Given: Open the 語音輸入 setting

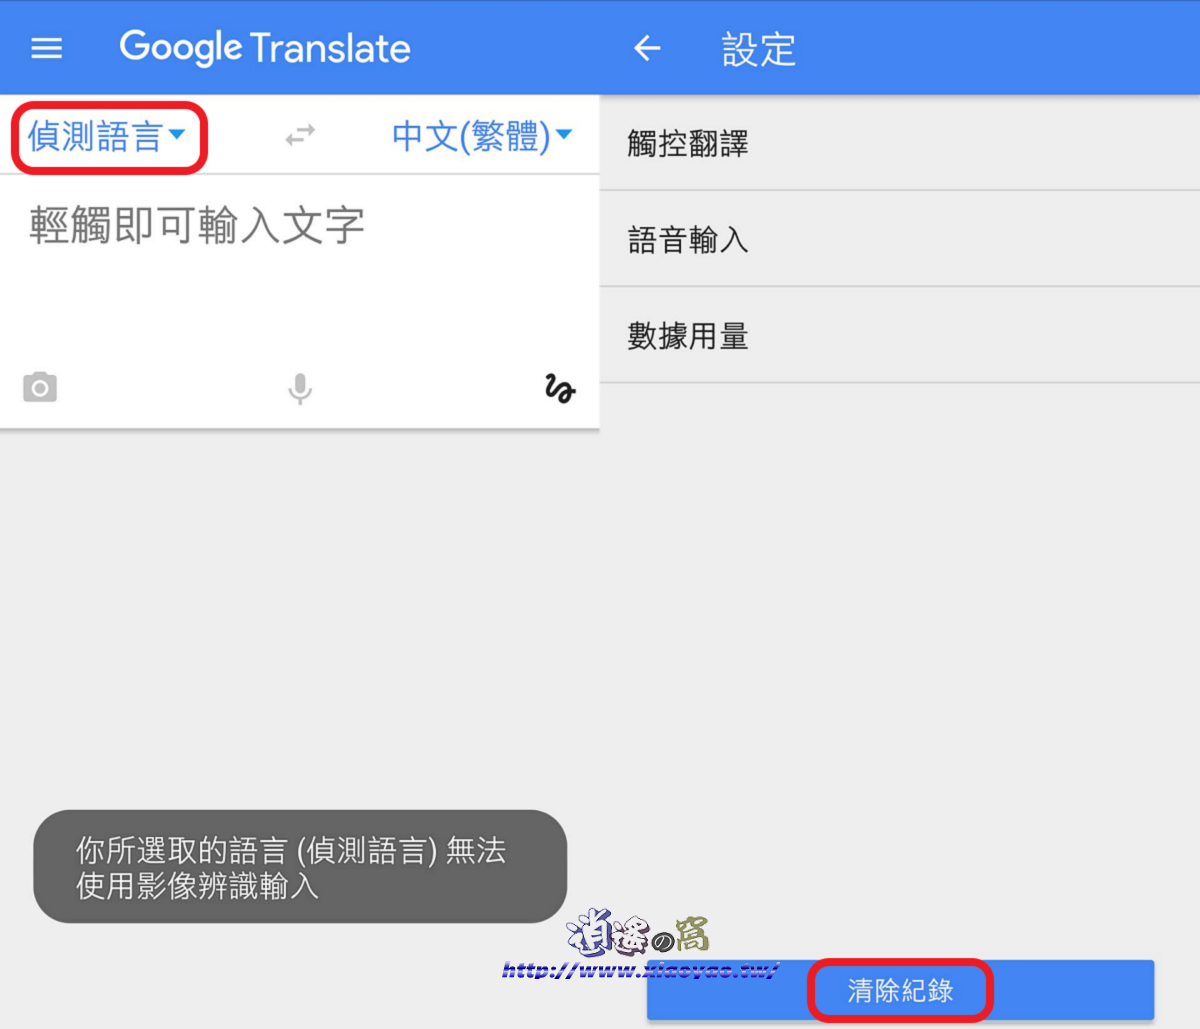Looking at the screenshot, I should click(900, 239).
